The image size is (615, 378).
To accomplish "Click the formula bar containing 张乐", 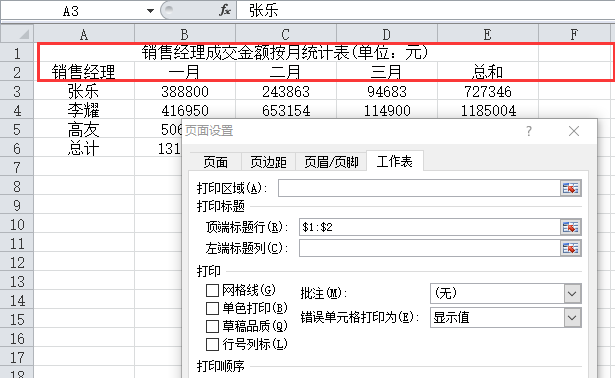I will pyautogui.click(x=426, y=10).
